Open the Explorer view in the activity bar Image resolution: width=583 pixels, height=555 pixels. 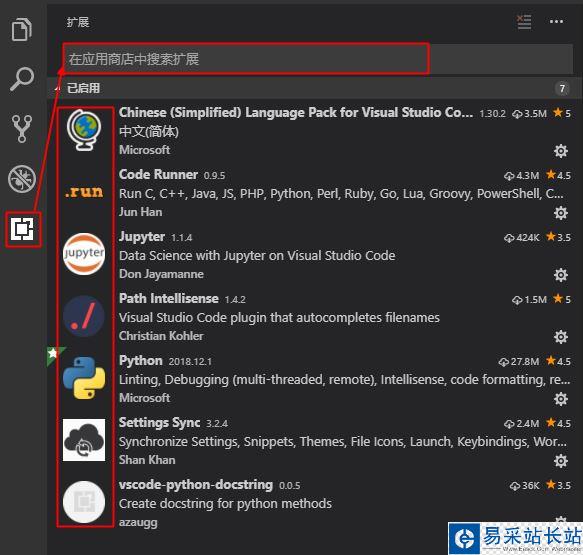[x=22, y=29]
